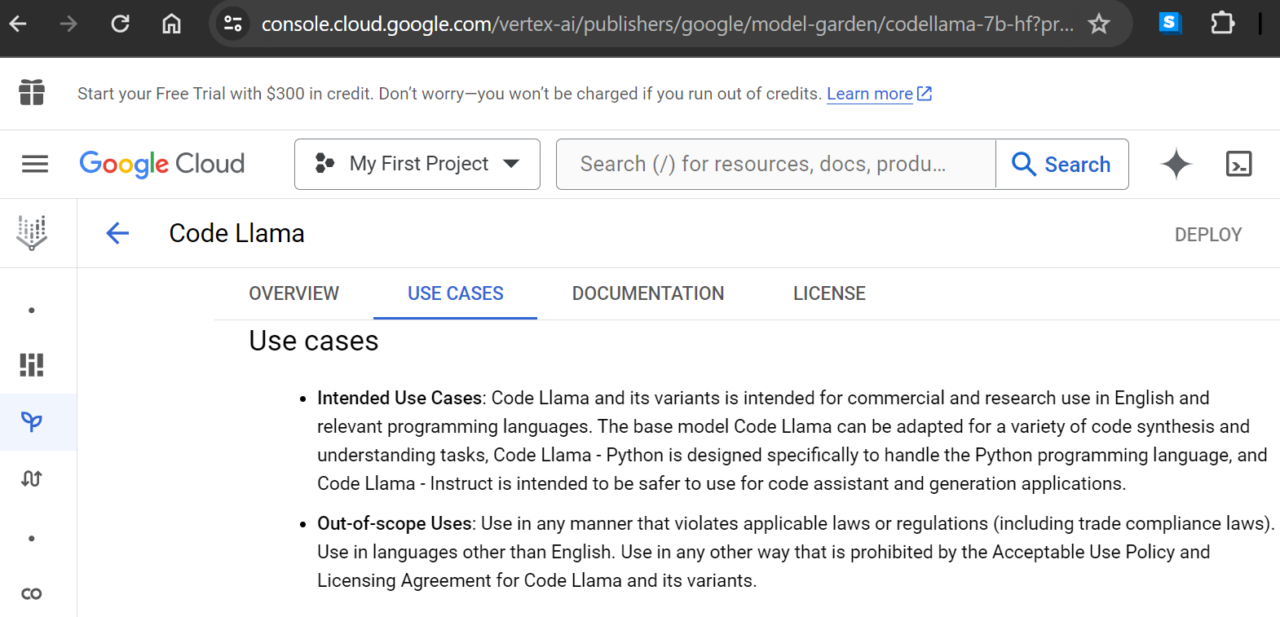
Task: Click the browser bookmark star
Action: pyautogui.click(x=1099, y=23)
